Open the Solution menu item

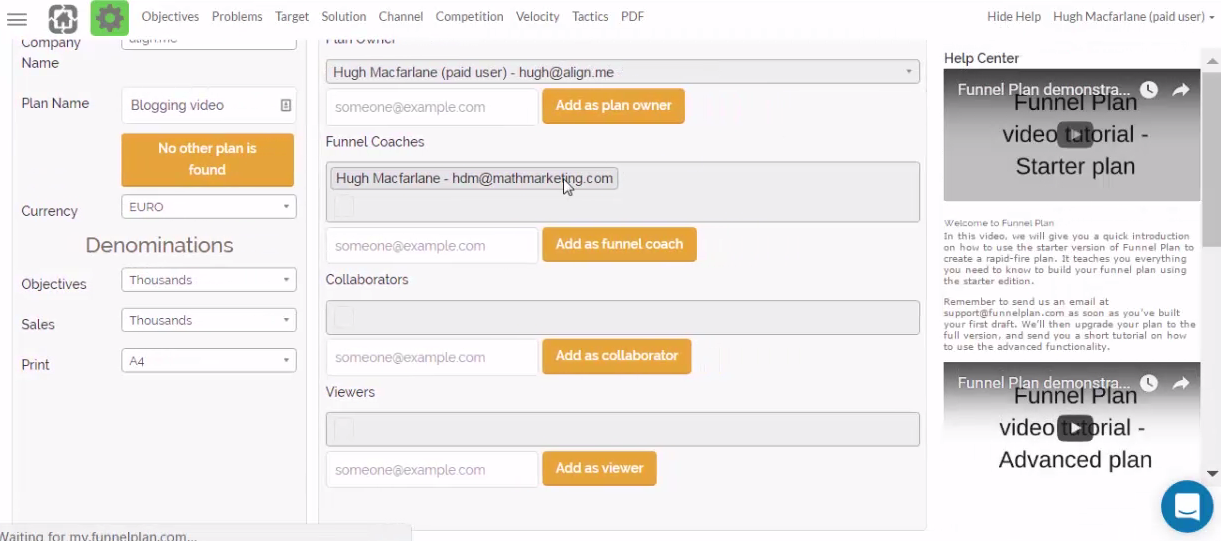[344, 17]
